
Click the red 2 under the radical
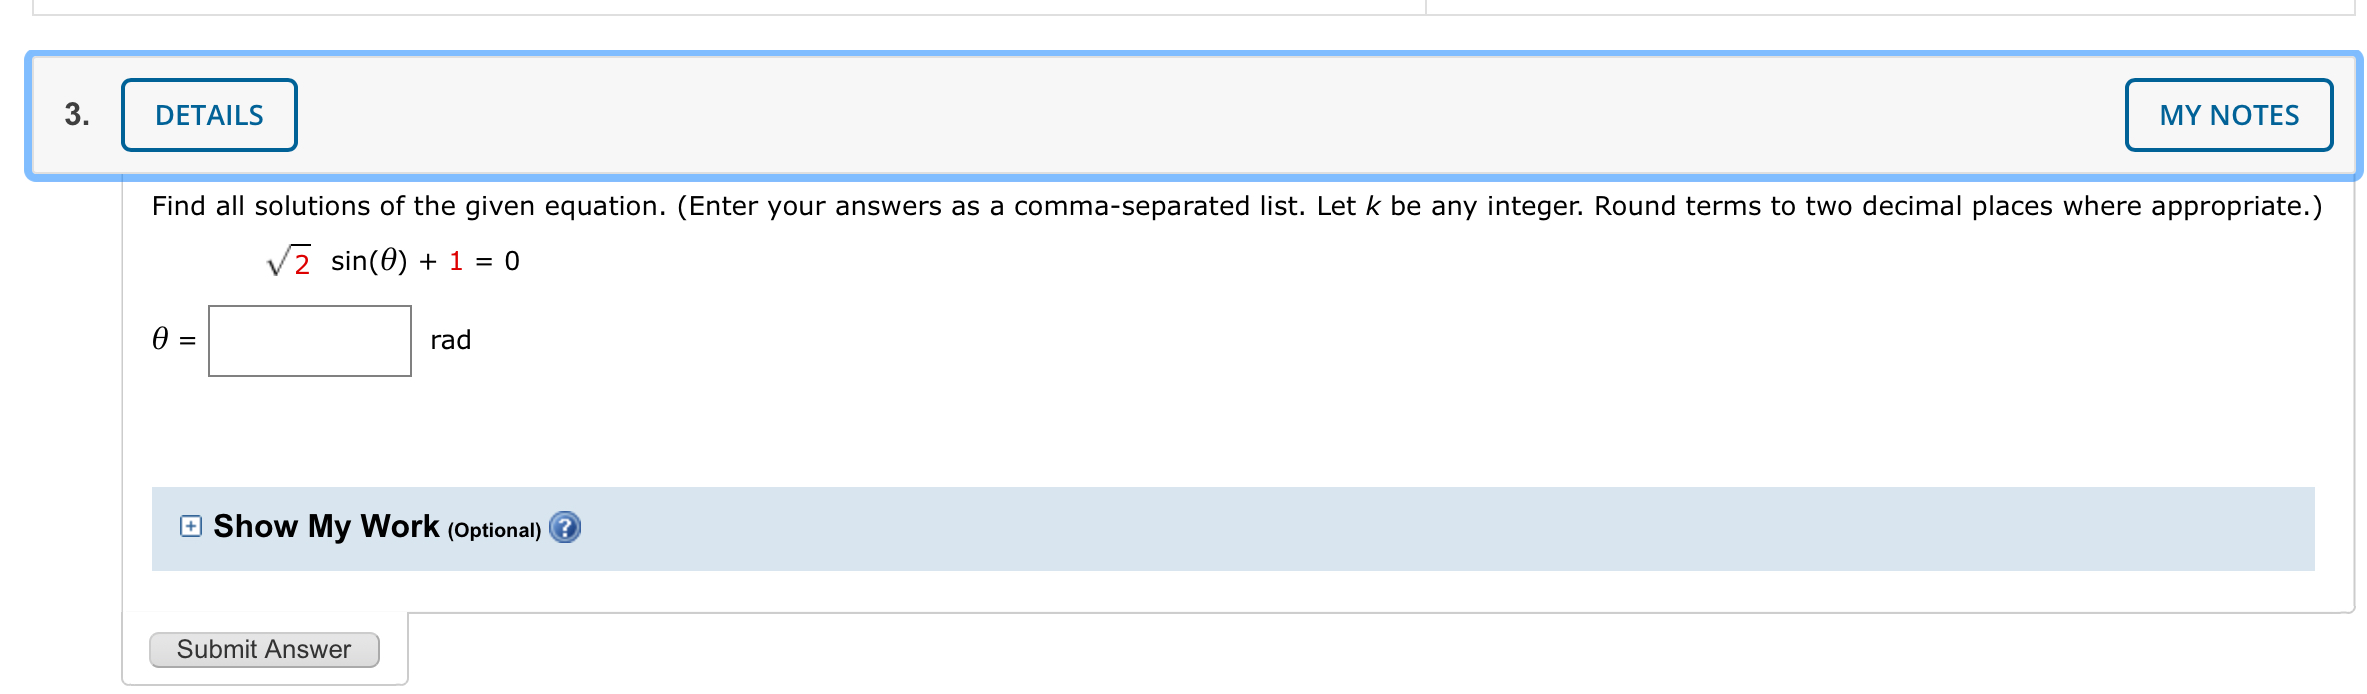click(x=302, y=264)
